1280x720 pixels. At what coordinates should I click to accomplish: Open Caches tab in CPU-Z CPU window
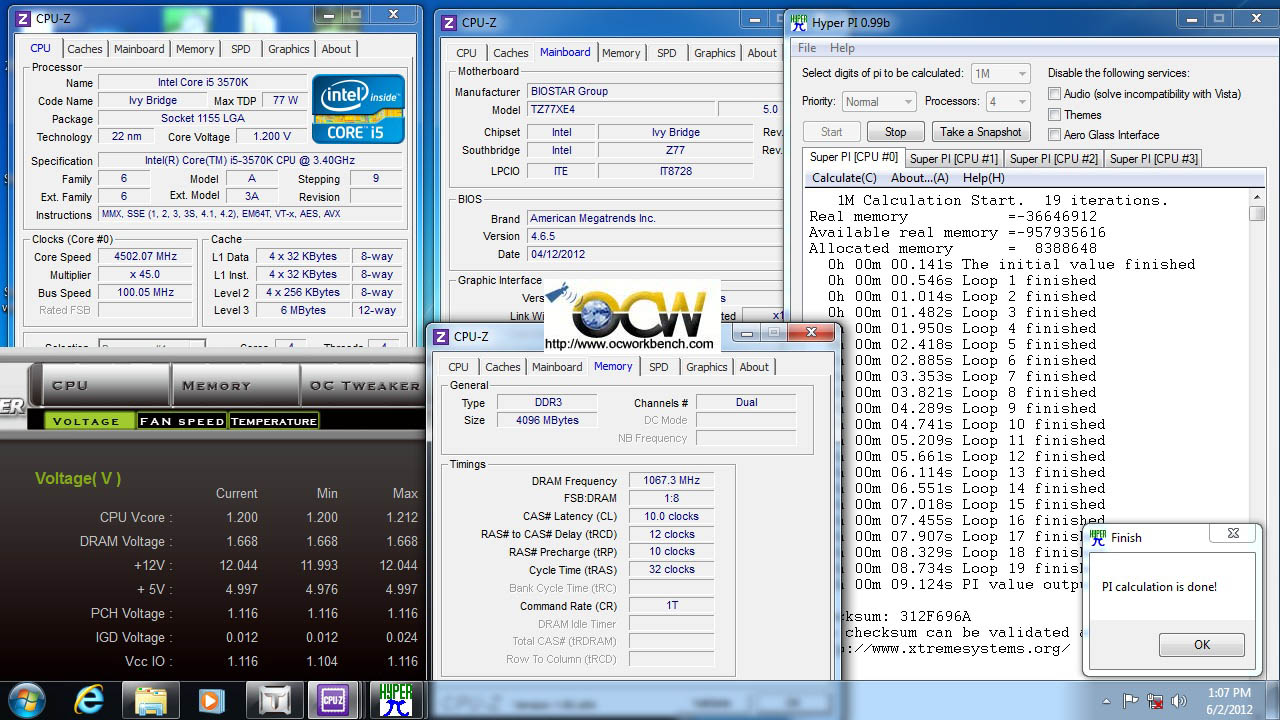tap(85, 49)
